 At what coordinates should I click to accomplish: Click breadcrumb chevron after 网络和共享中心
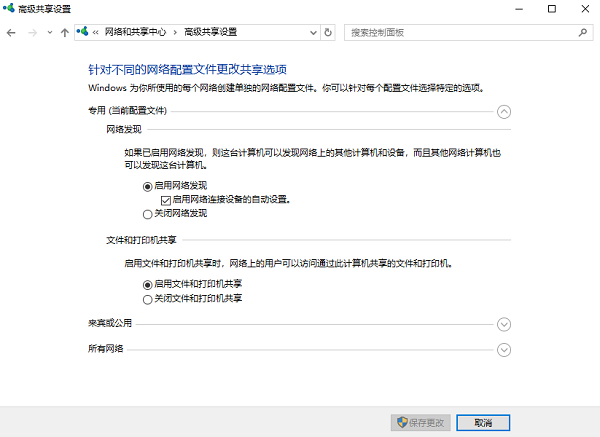[x=175, y=33]
